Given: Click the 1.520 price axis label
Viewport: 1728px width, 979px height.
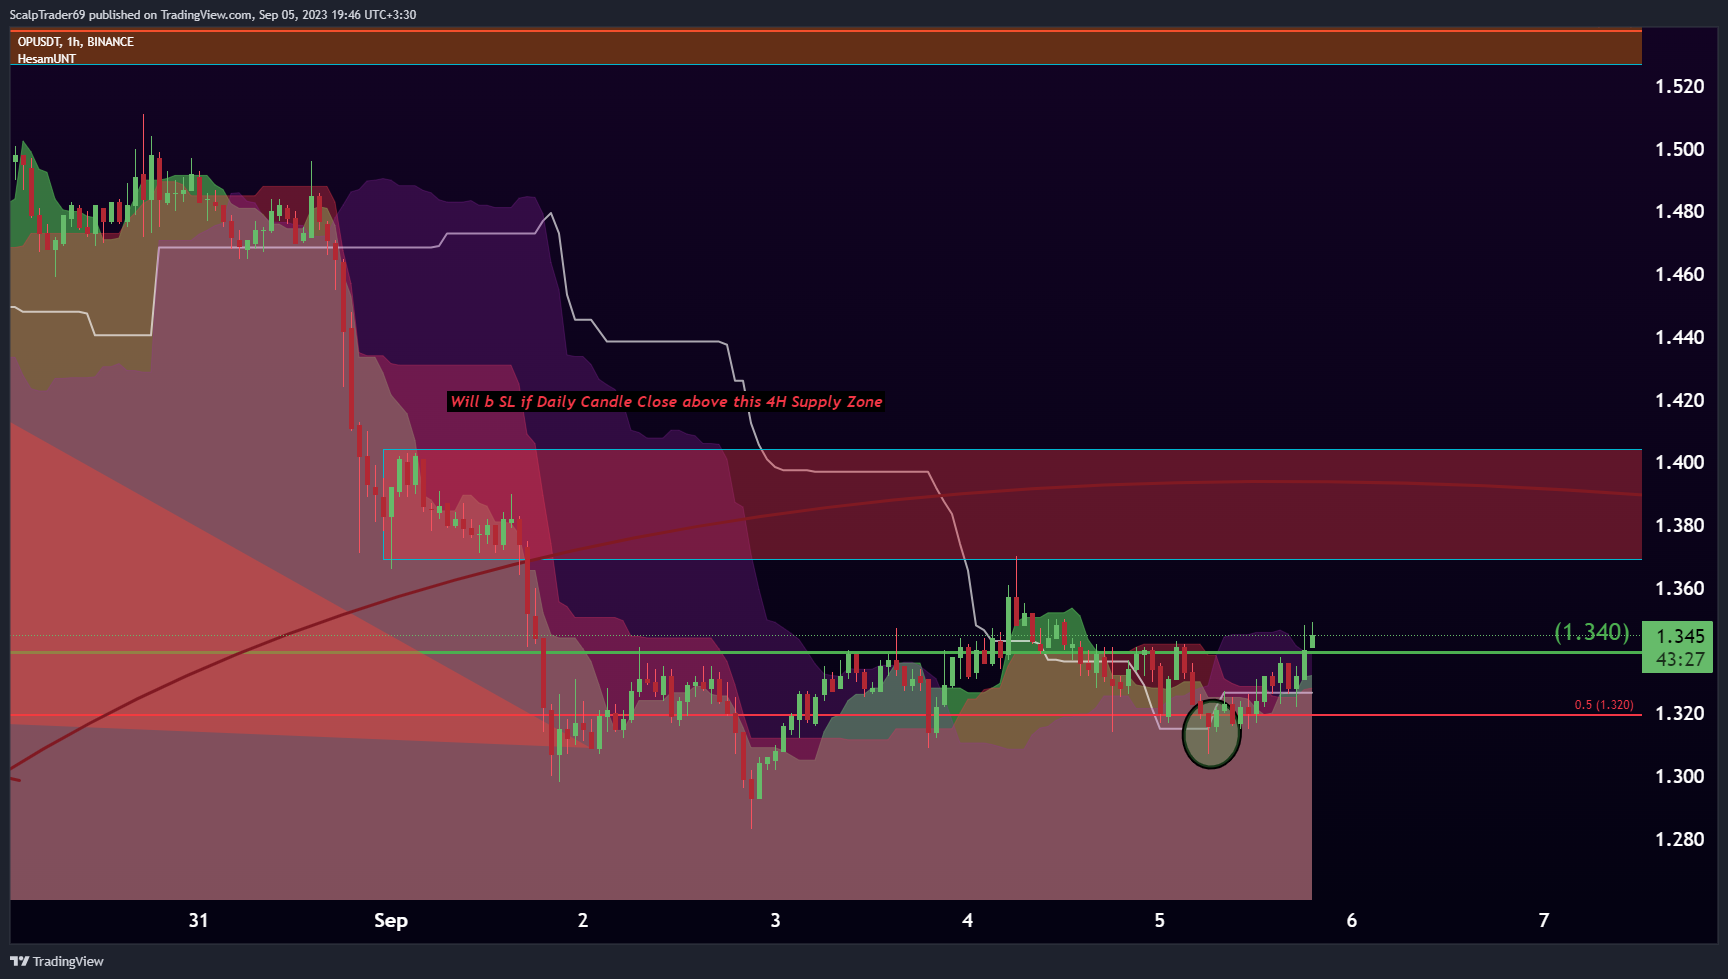Looking at the screenshot, I should click(1680, 87).
